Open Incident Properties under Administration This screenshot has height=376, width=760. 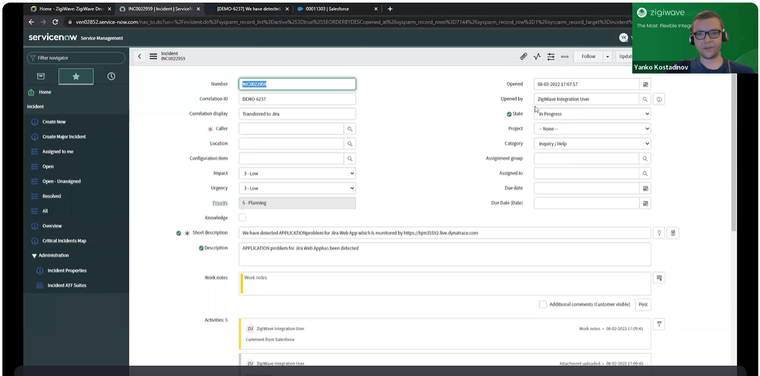pos(67,271)
